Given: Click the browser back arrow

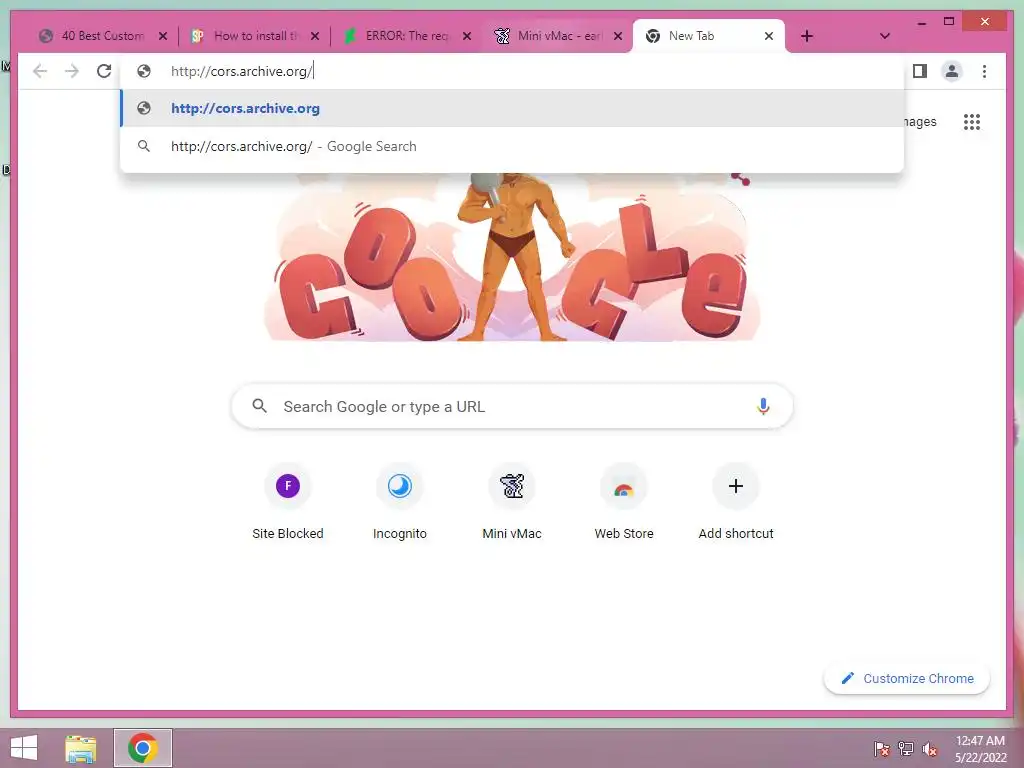Looking at the screenshot, I should point(40,71).
